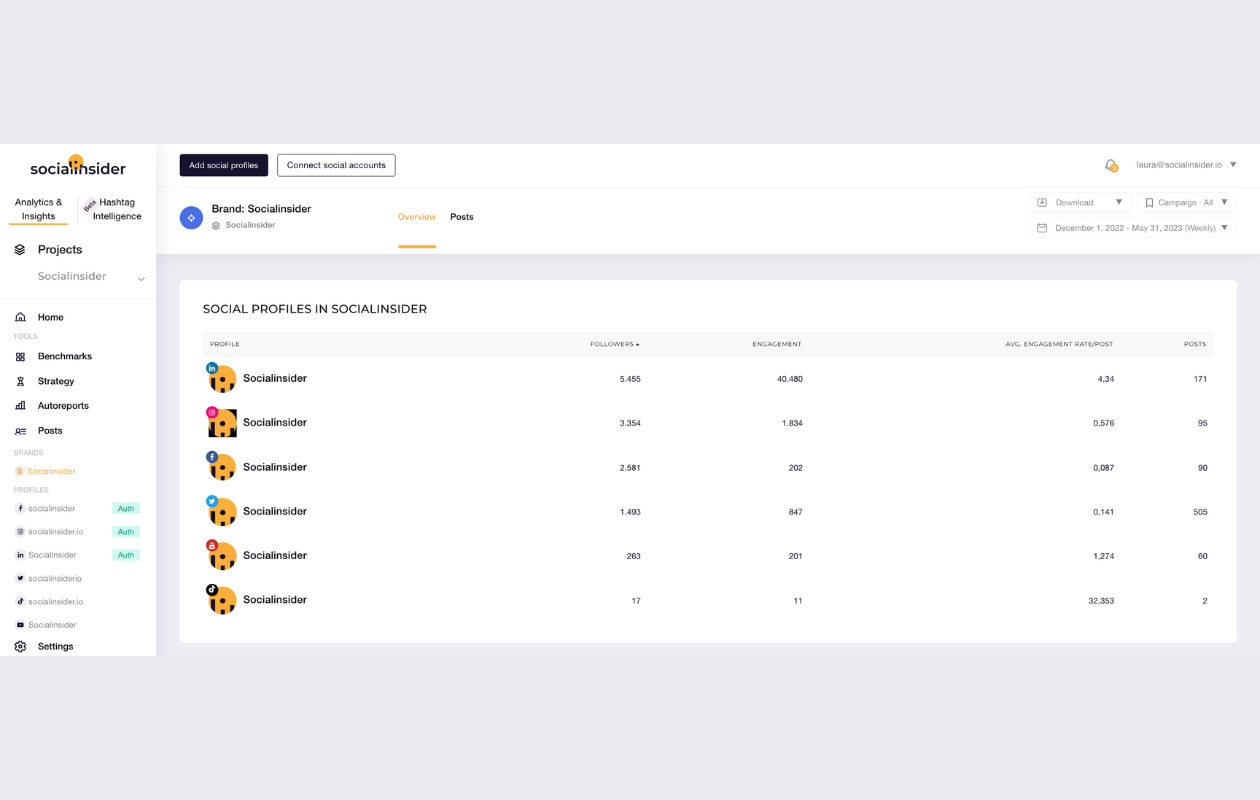
Task: Click the 3.354 followers value
Action: (x=630, y=423)
